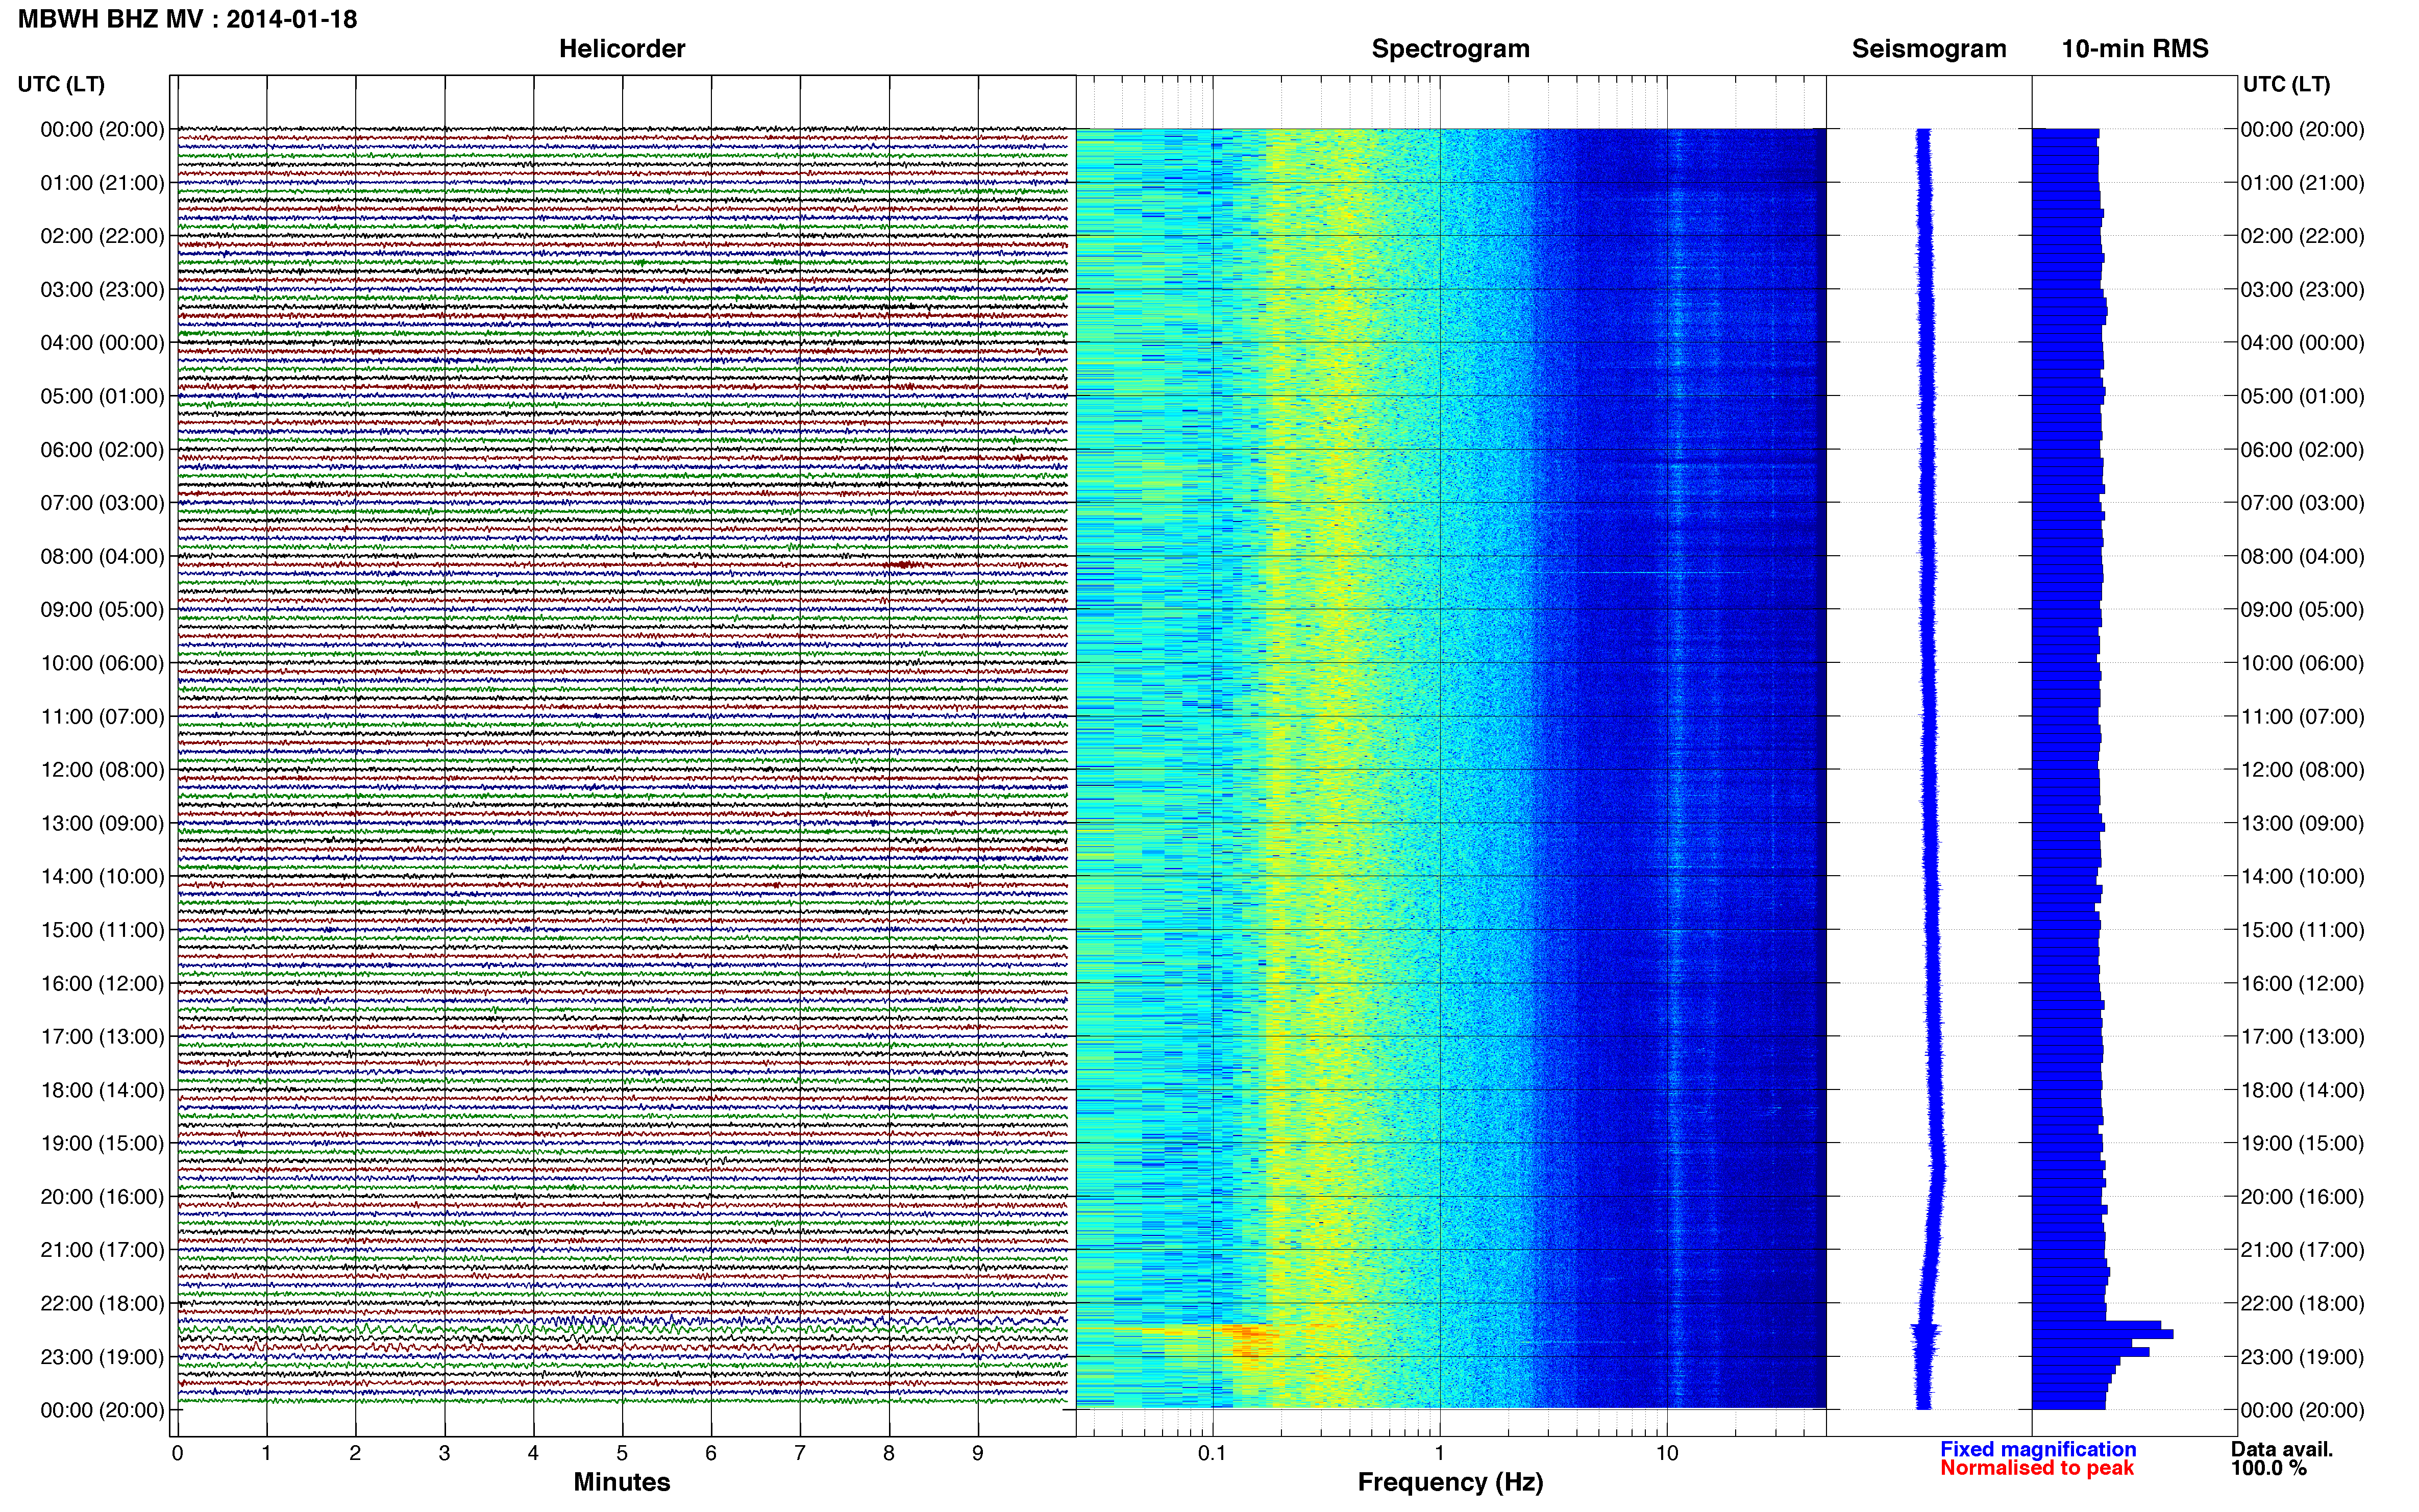Click the 2 tick on the Minutes axis

pyautogui.click(x=355, y=1453)
